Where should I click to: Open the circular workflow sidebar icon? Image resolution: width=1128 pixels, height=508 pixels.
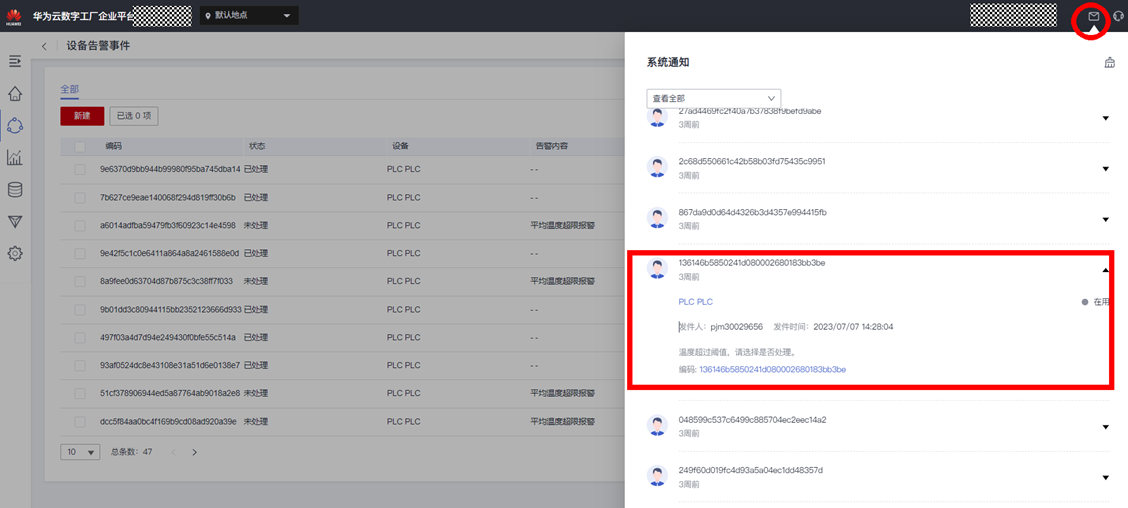14,126
